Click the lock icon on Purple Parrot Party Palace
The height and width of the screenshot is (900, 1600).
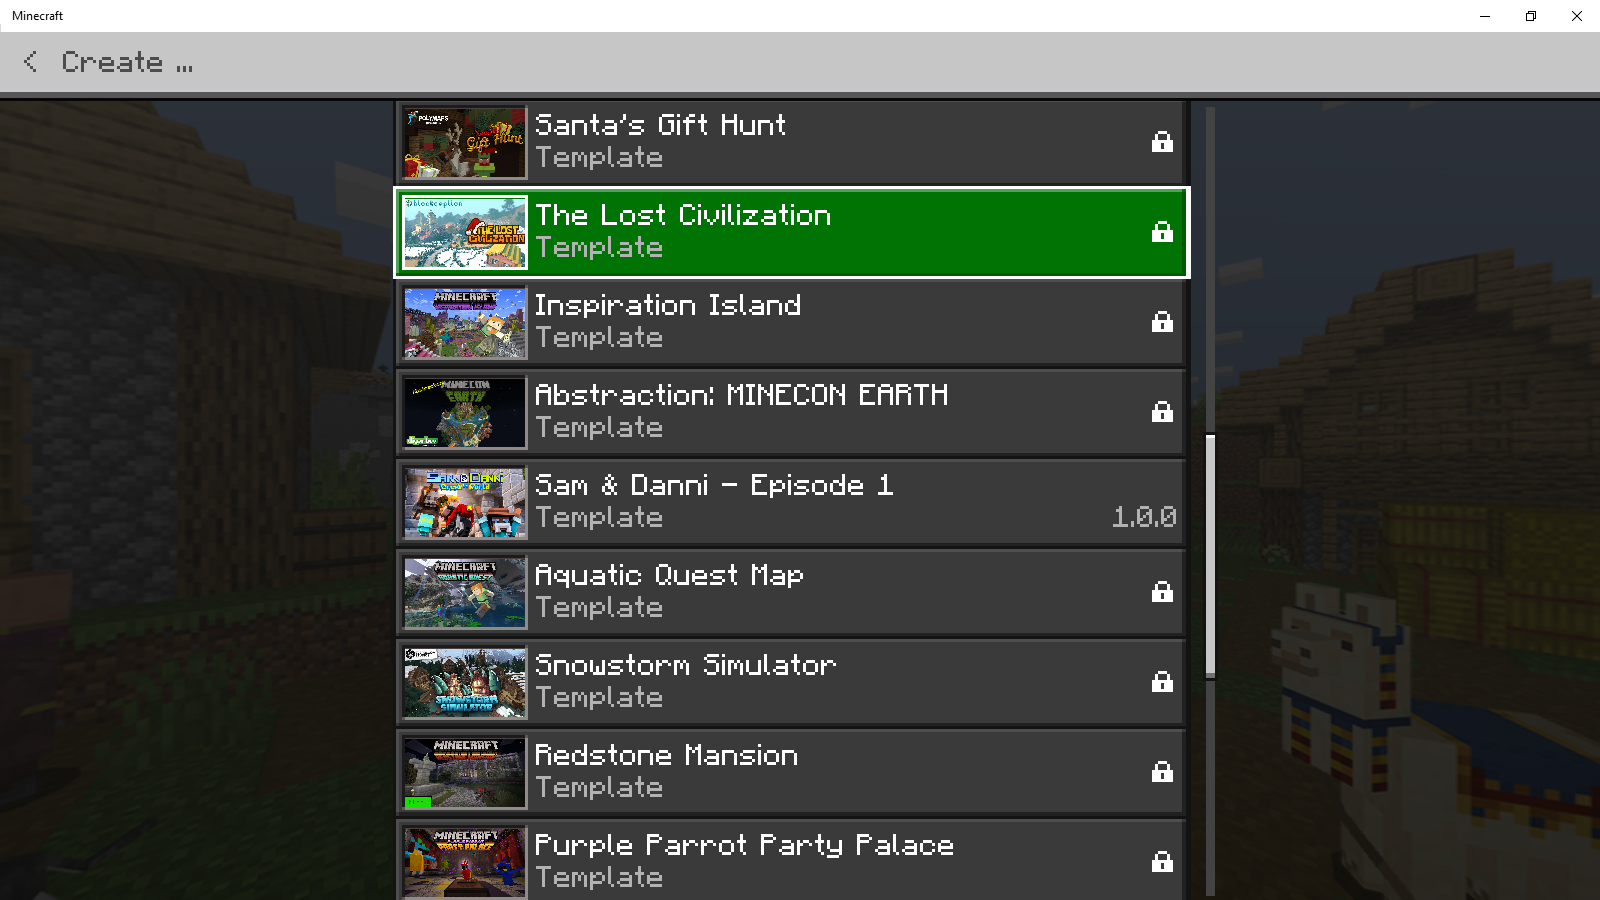[x=1162, y=862]
